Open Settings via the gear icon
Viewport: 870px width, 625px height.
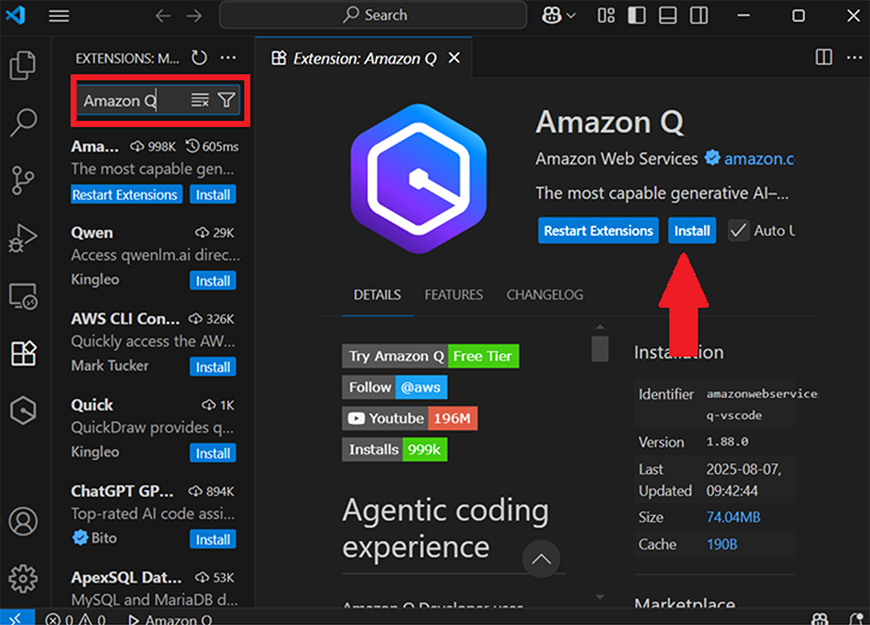[25, 577]
